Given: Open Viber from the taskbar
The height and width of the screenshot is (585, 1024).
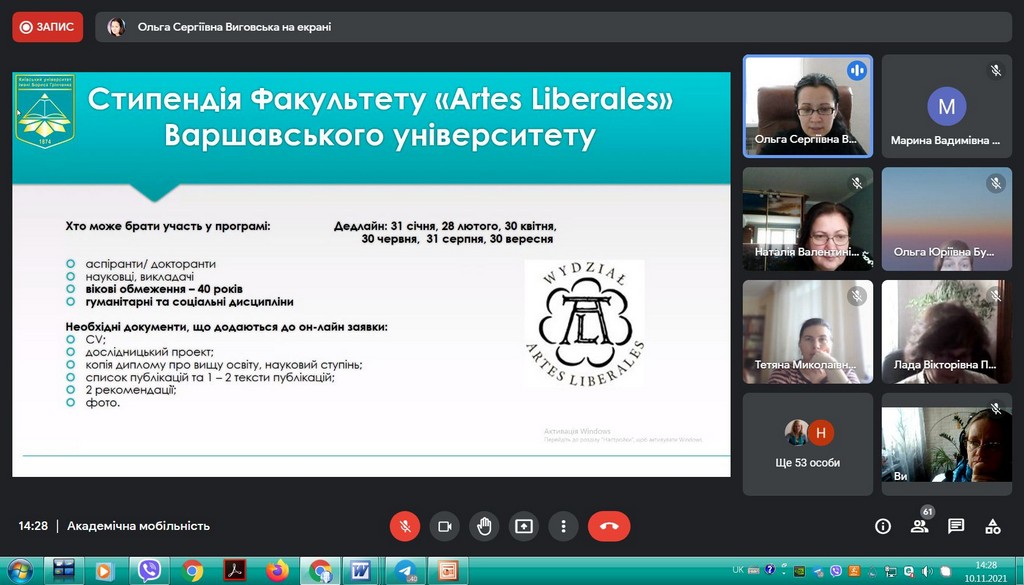Looking at the screenshot, I should pos(150,570).
